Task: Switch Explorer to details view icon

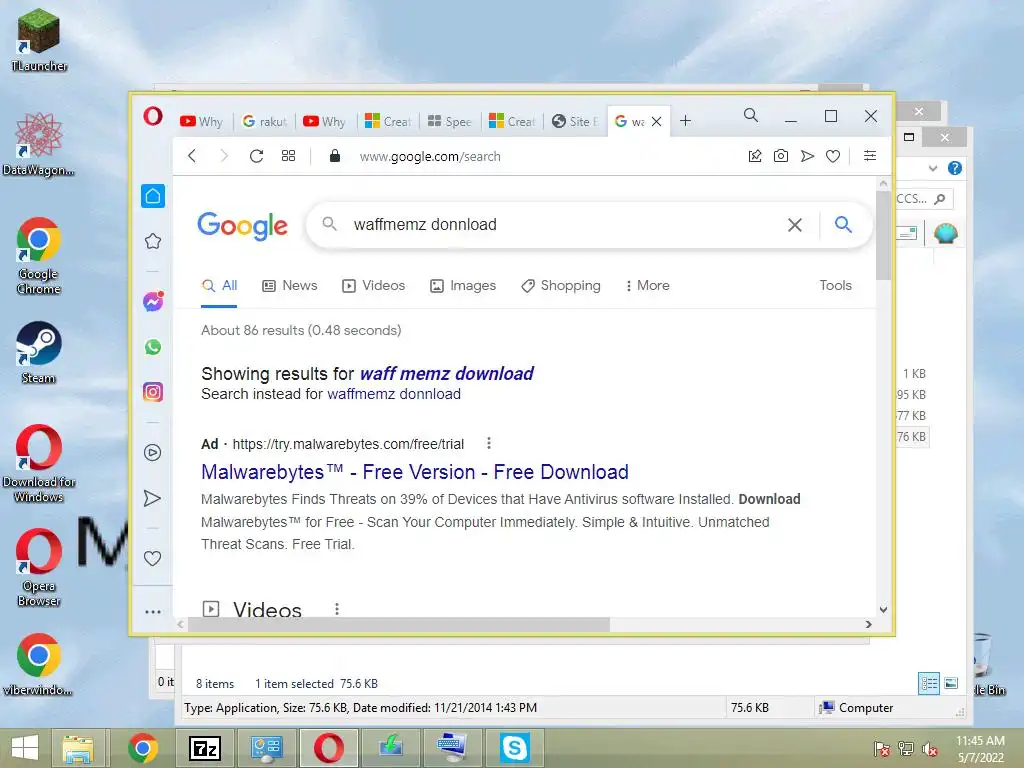Action: point(929,684)
